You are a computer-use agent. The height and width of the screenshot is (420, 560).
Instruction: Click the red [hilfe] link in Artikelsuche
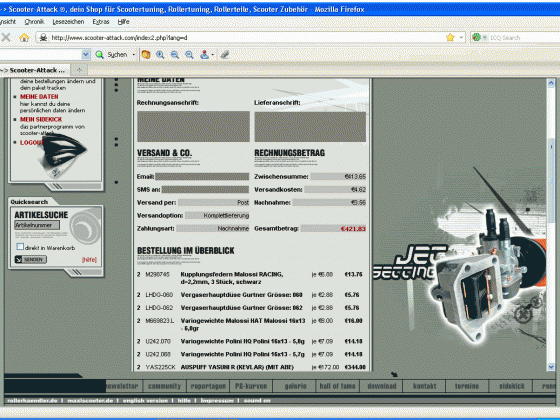[89, 260]
